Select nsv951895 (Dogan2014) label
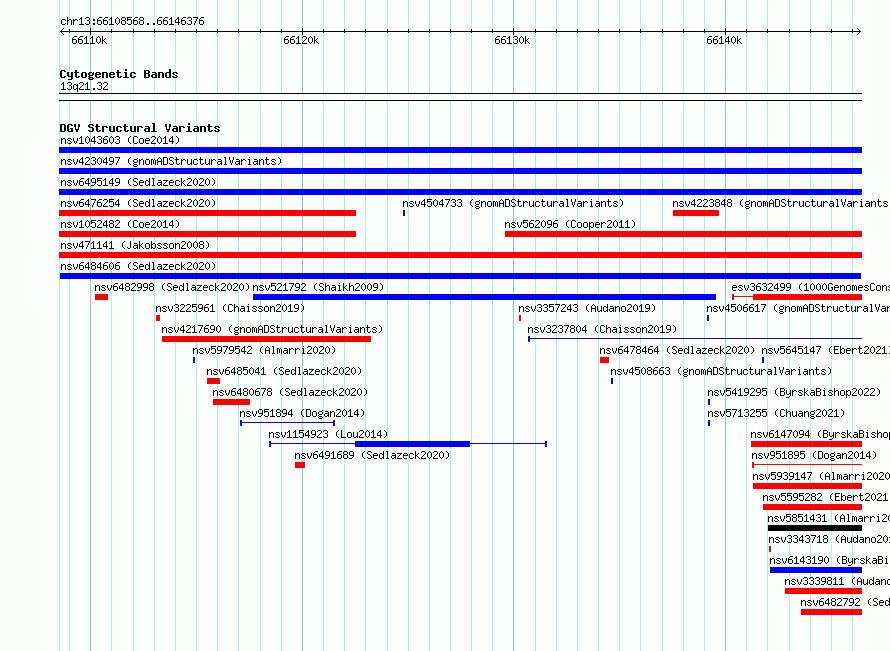The height and width of the screenshot is (651, 890). [x=814, y=455]
